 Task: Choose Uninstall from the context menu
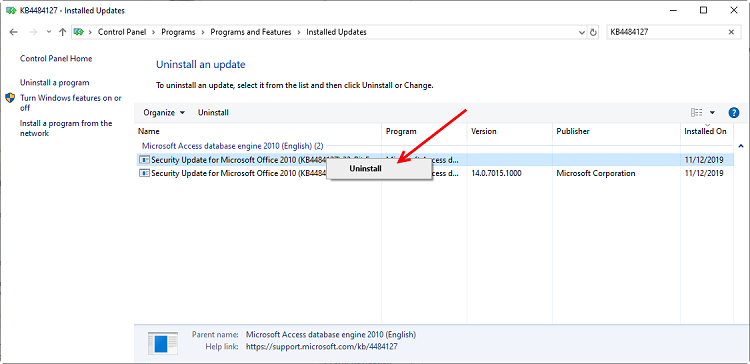click(365, 168)
